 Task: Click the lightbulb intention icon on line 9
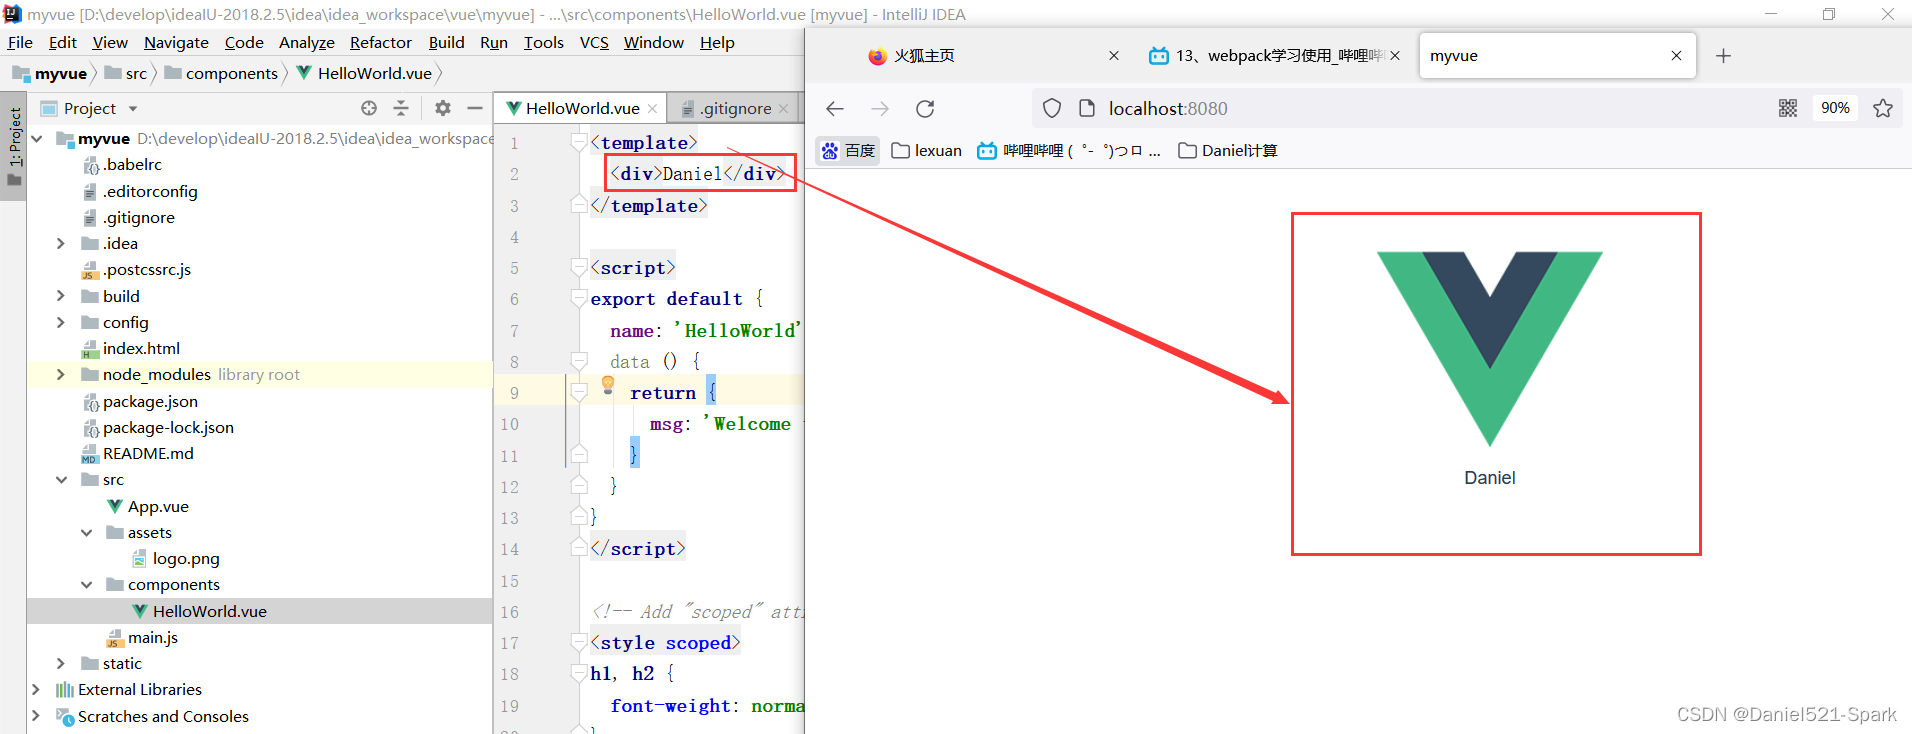pyautogui.click(x=608, y=385)
